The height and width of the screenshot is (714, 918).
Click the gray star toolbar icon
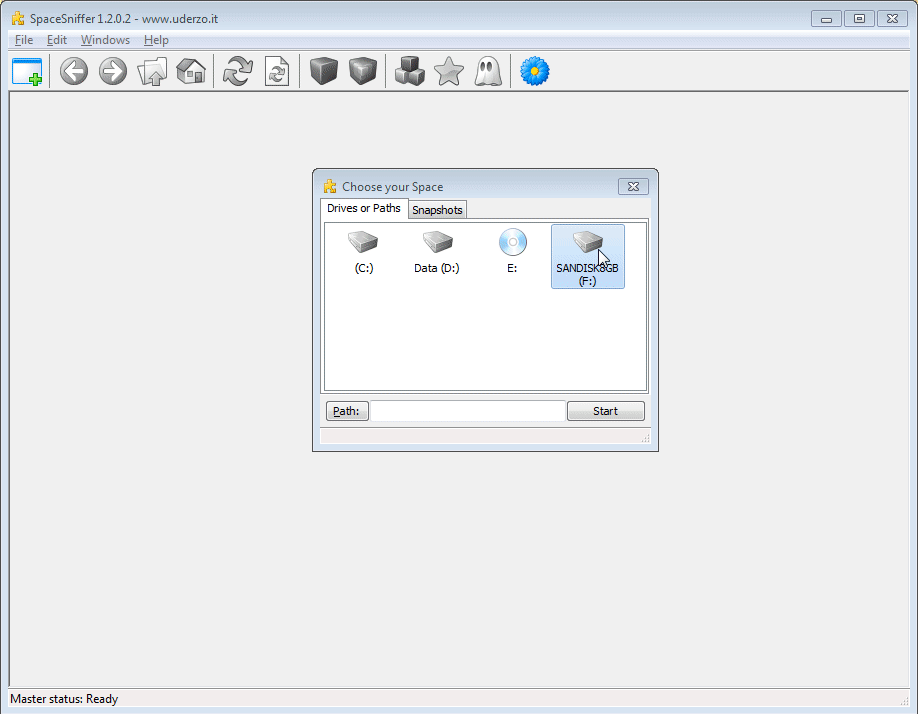click(x=449, y=72)
